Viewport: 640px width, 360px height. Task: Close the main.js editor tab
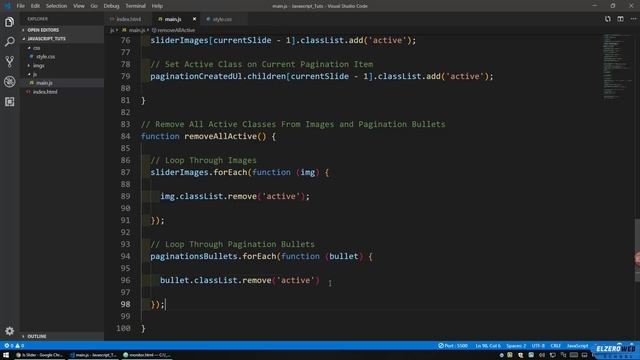[x=194, y=19]
